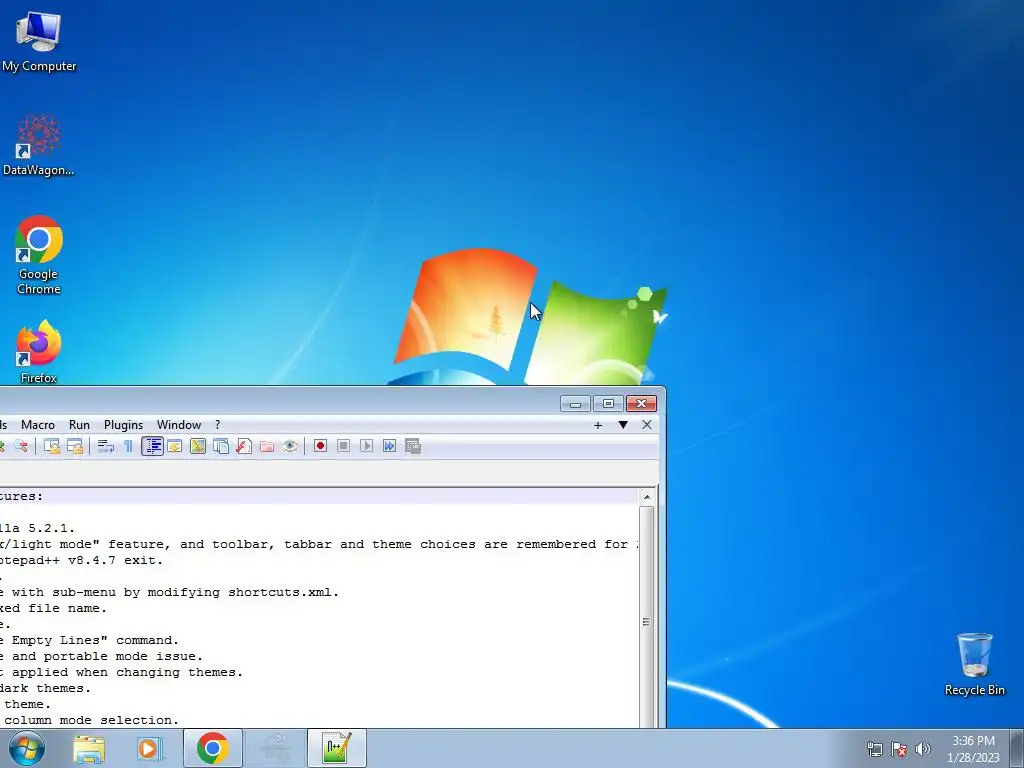Viewport: 1024px width, 768px height.
Task: Click text "modifying shortcuts.xml."
Action: click(x=243, y=592)
